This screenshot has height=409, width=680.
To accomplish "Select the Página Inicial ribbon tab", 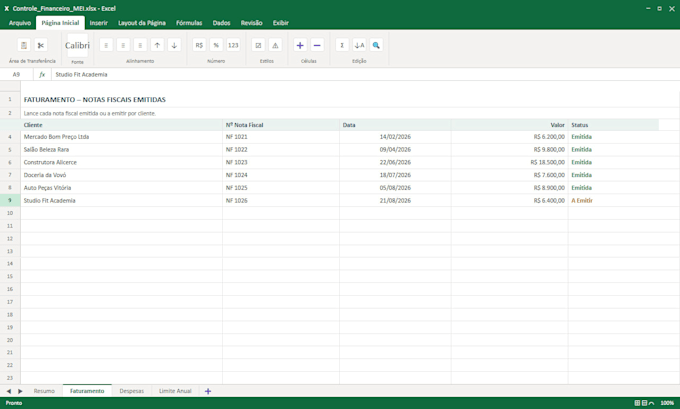I will coord(60,23).
